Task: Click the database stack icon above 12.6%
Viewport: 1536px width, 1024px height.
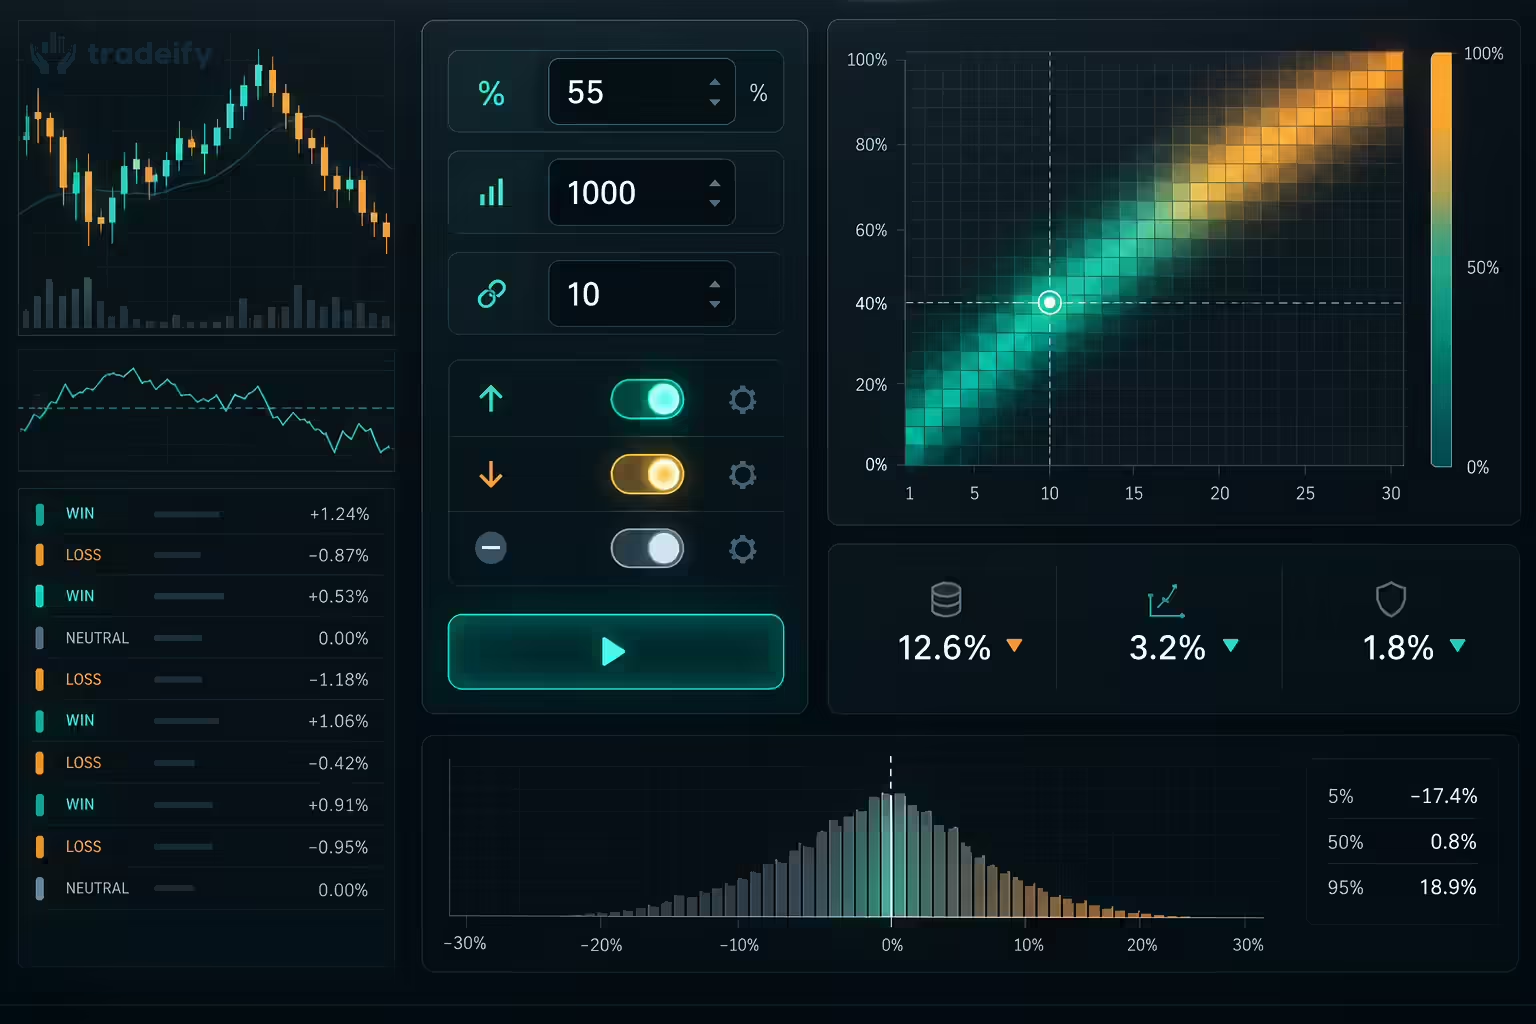Action: pyautogui.click(x=946, y=599)
